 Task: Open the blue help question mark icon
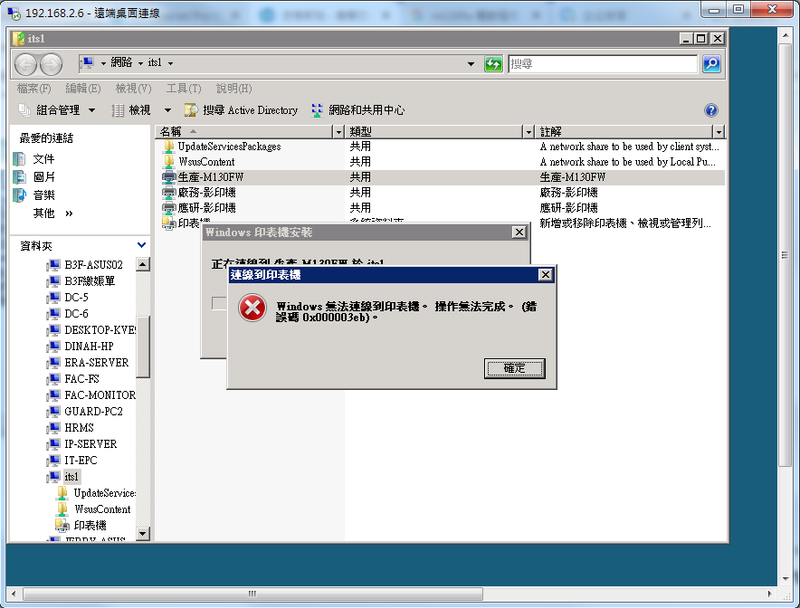(711, 111)
